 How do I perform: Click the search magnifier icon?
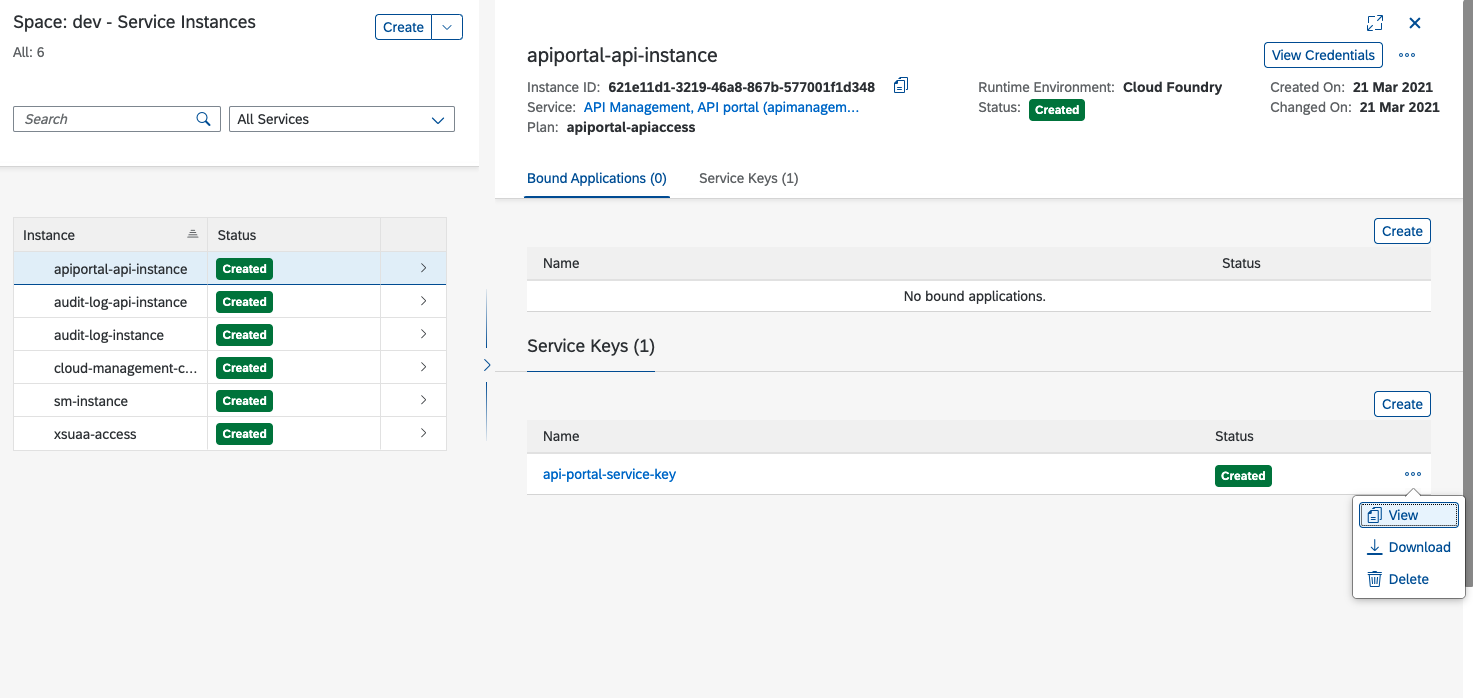coord(204,119)
